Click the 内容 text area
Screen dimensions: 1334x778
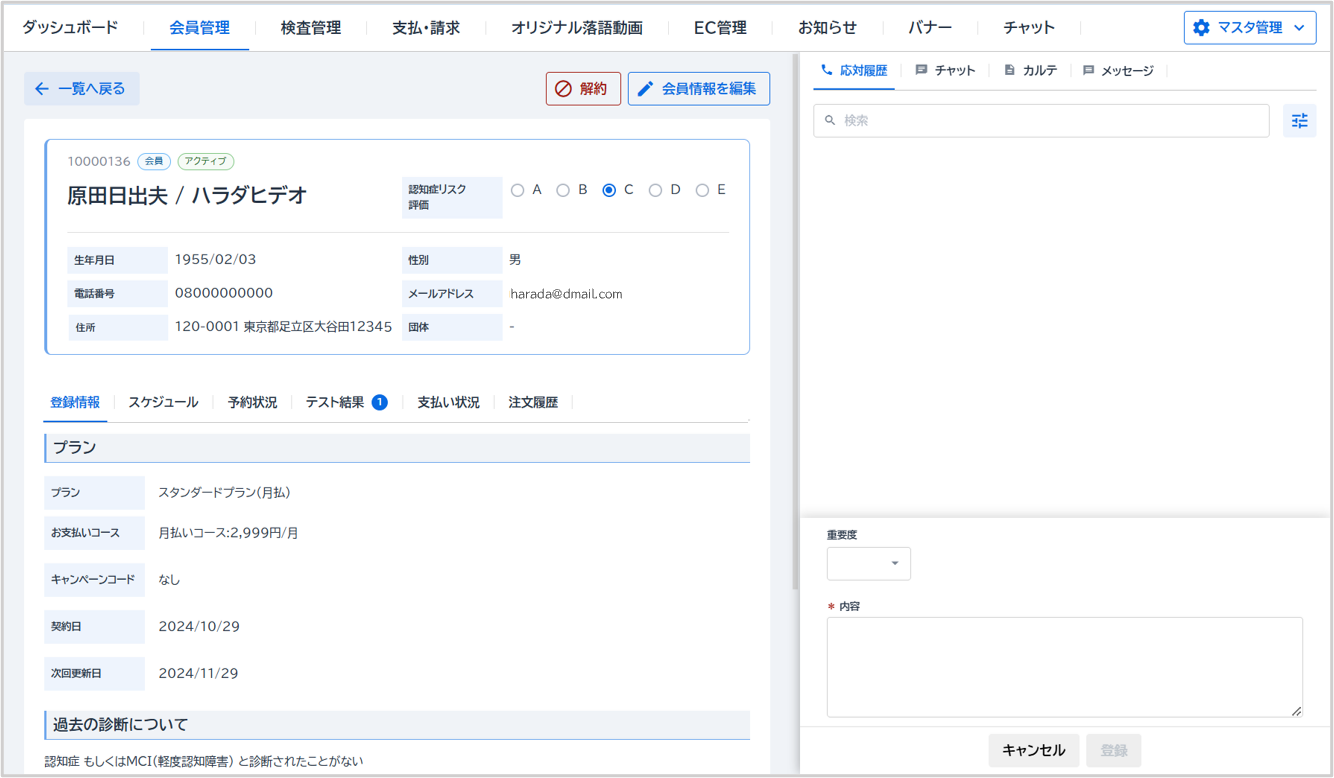1064,666
